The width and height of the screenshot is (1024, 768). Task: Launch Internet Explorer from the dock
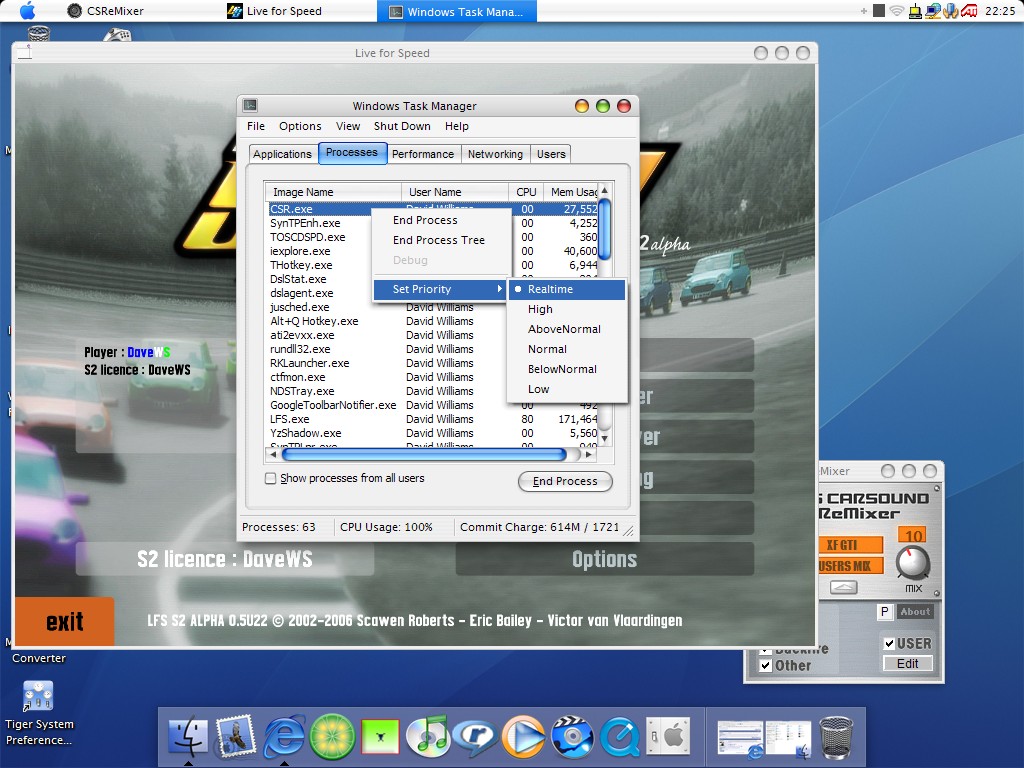[x=283, y=737]
